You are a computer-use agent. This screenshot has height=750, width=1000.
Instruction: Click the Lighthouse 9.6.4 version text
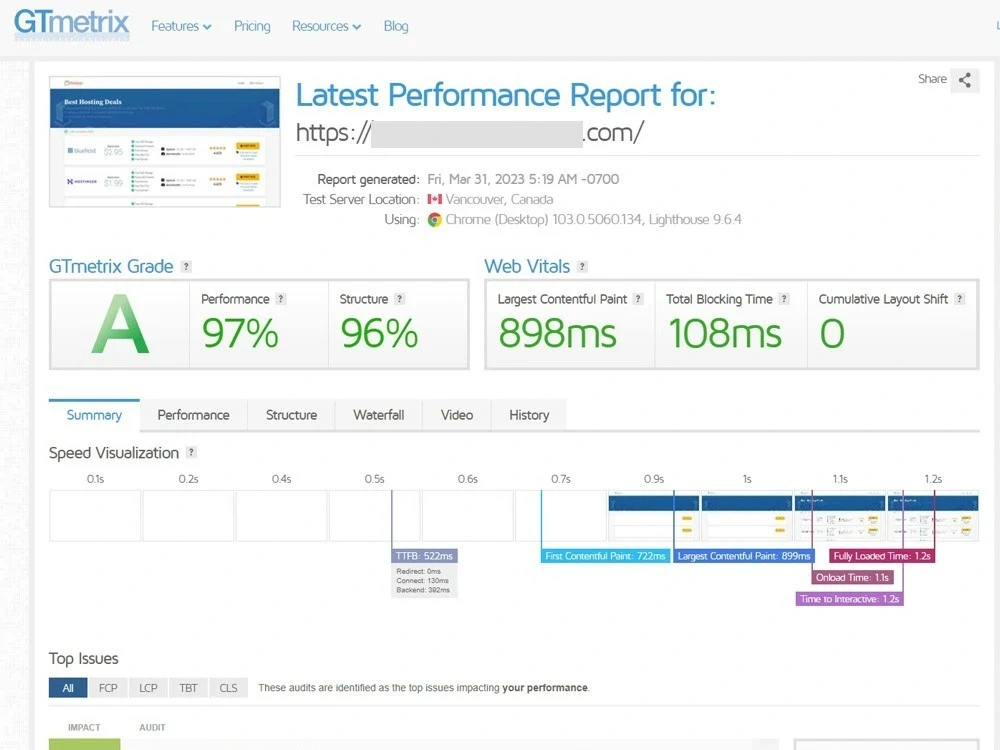click(695, 220)
